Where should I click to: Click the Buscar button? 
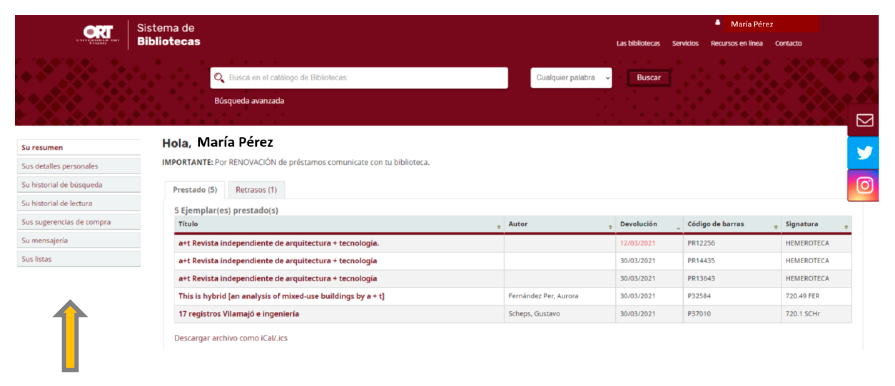click(x=648, y=78)
